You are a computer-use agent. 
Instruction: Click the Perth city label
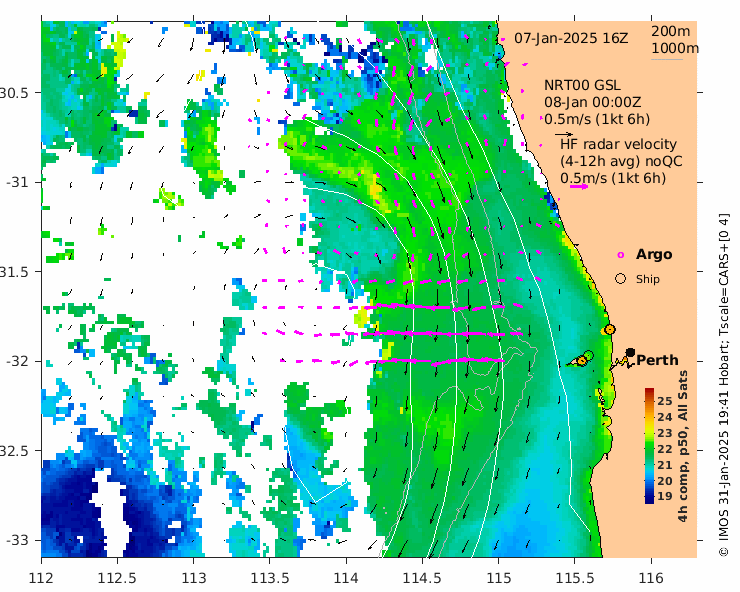[657, 360]
